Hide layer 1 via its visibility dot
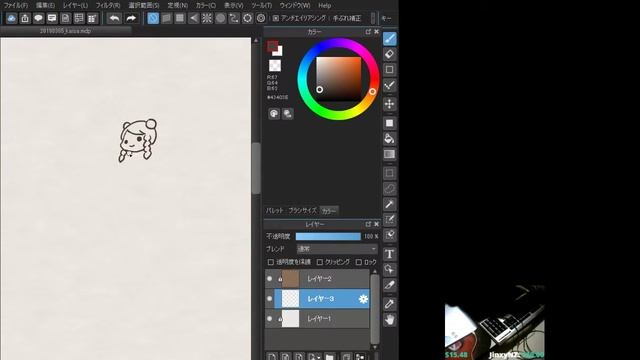640x360 pixels. [x=269, y=319]
